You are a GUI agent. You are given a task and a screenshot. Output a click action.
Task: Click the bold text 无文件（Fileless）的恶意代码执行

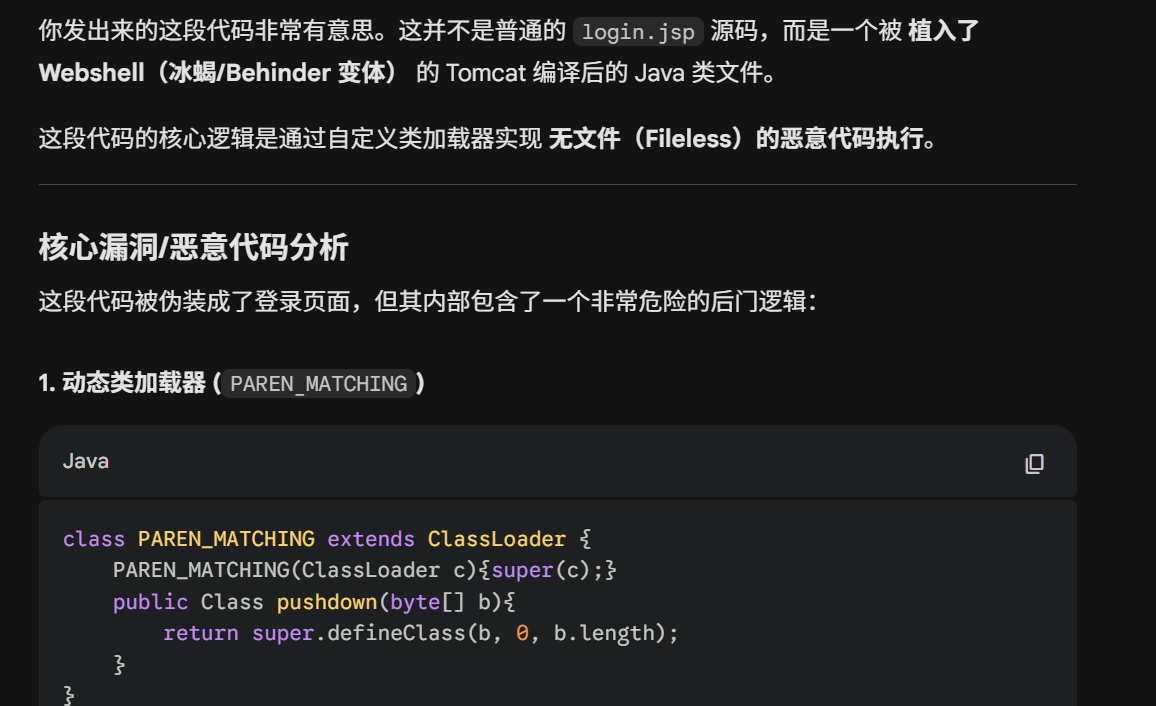point(742,139)
